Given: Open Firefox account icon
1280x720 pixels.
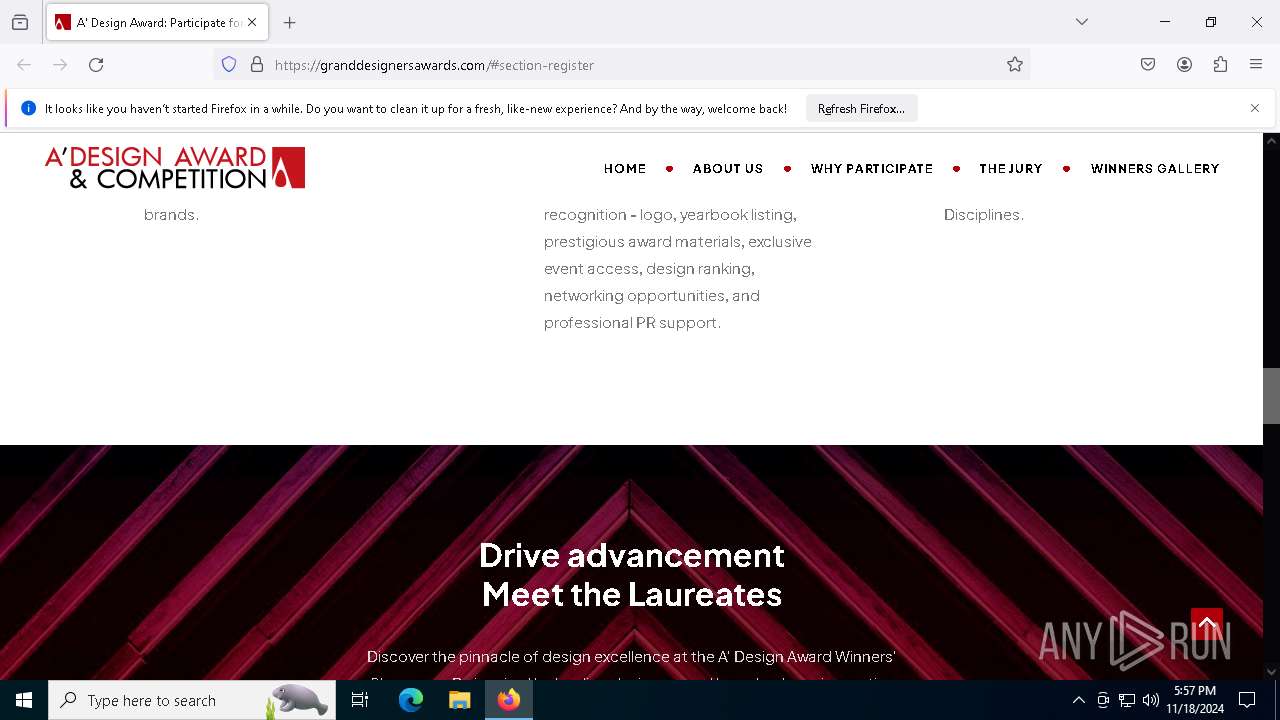Looking at the screenshot, I should point(1184,65).
